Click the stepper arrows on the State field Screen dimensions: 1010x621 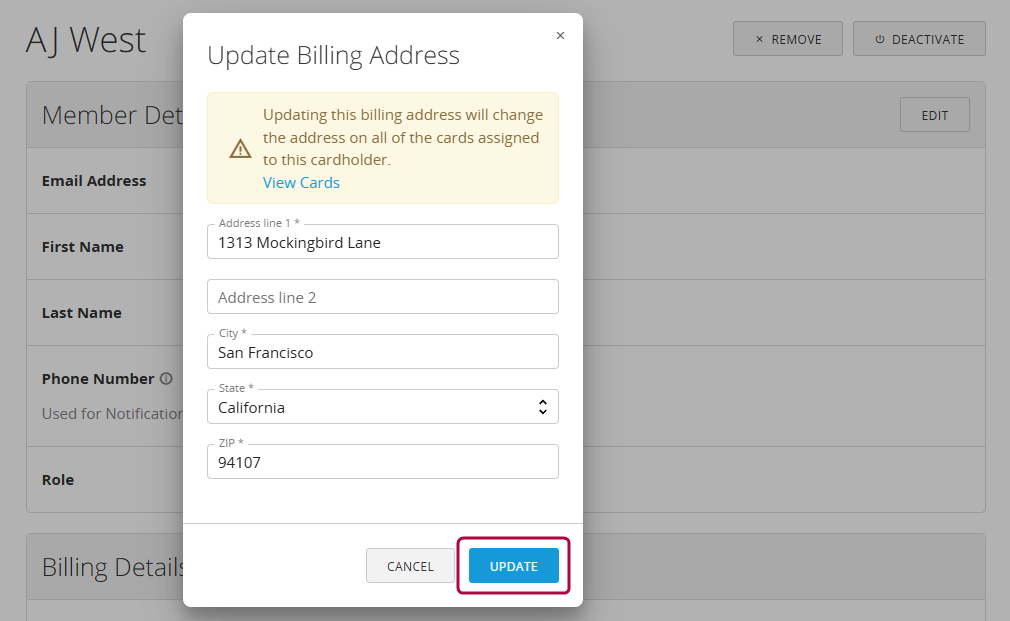[x=542, y=406]
